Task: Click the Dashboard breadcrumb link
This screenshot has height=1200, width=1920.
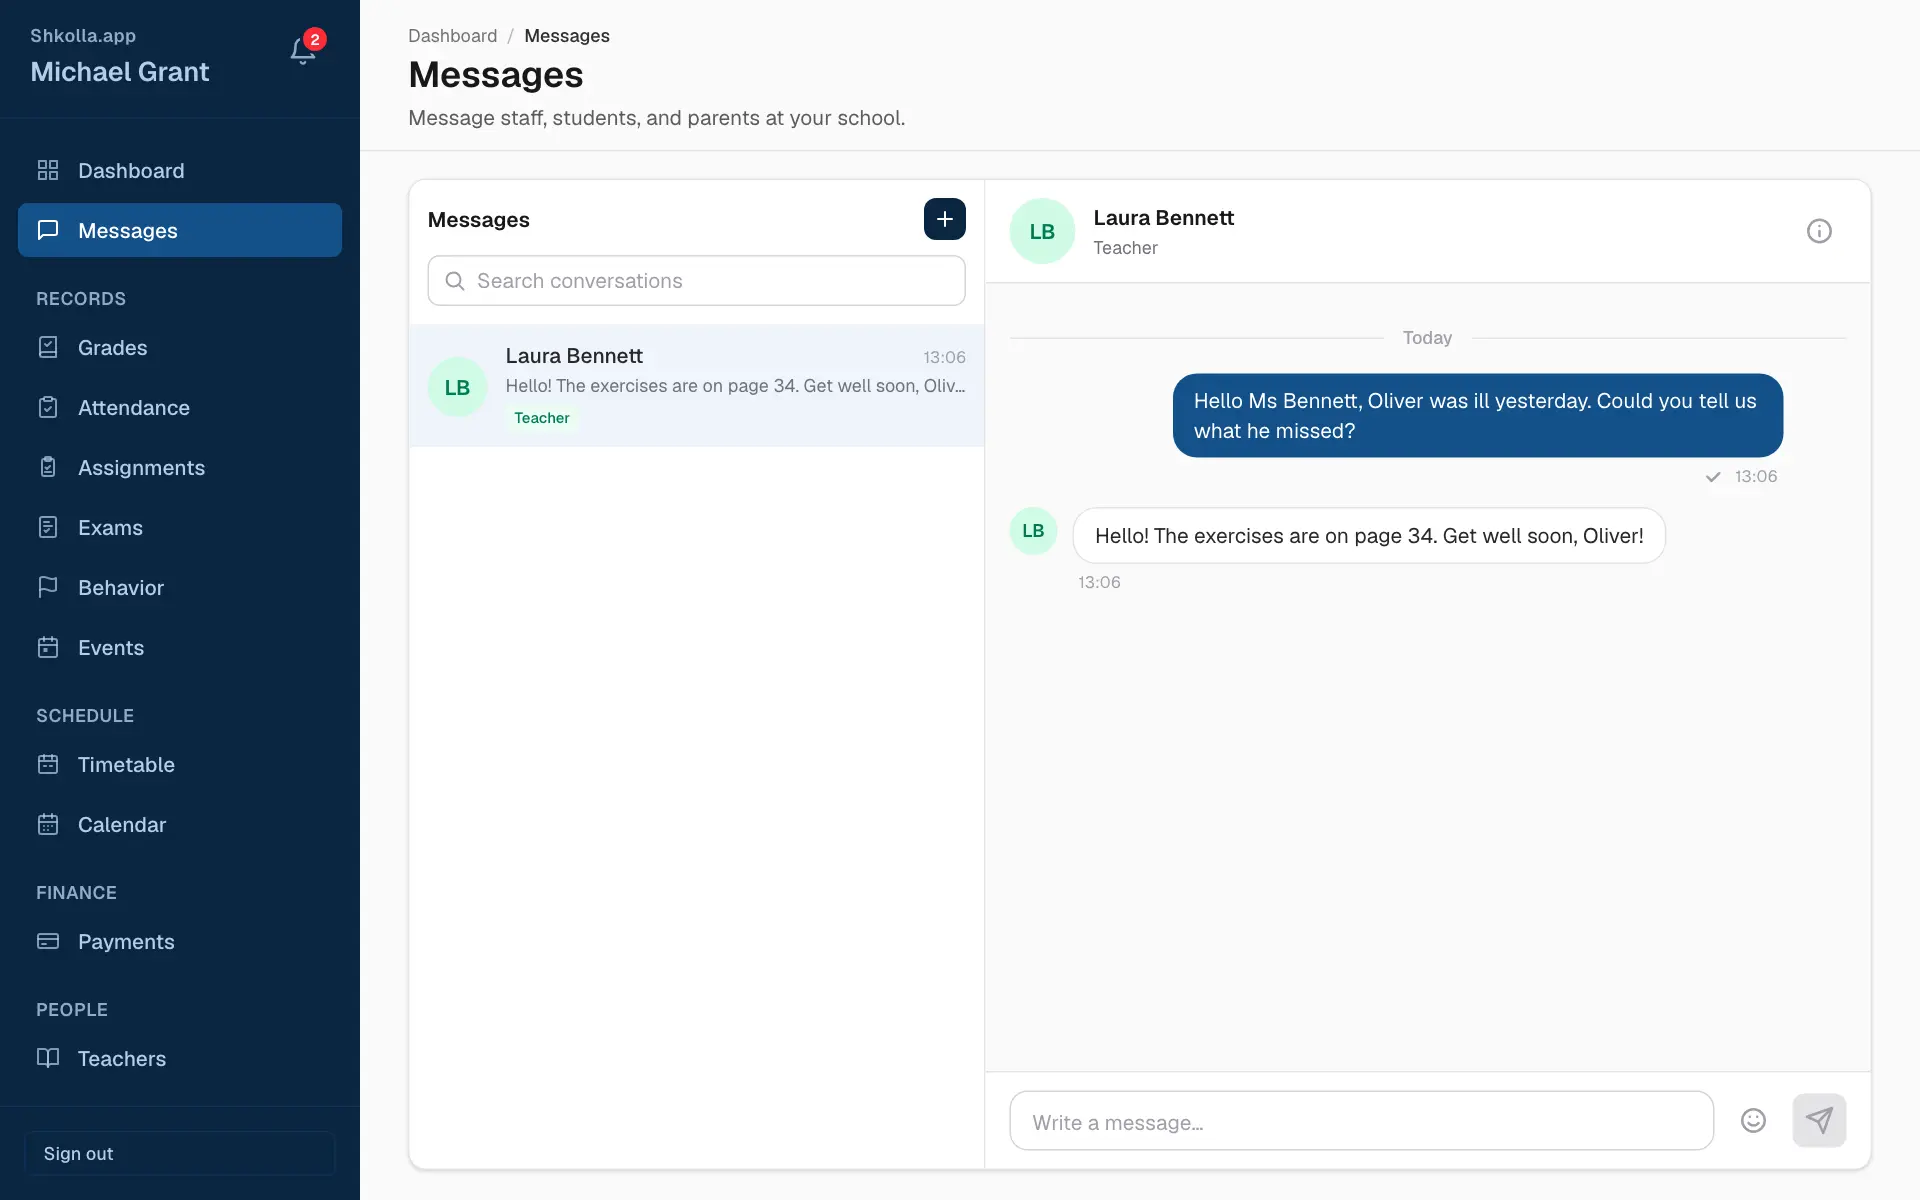Action: pos(452,36)
